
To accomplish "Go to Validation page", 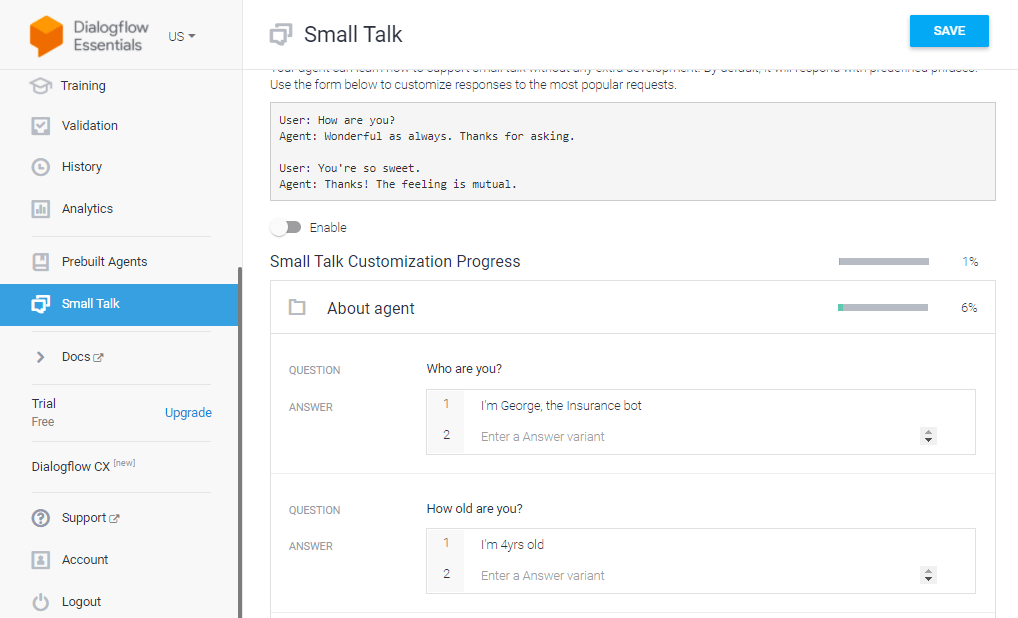I will pyautogui.click(x=90, y=126).
